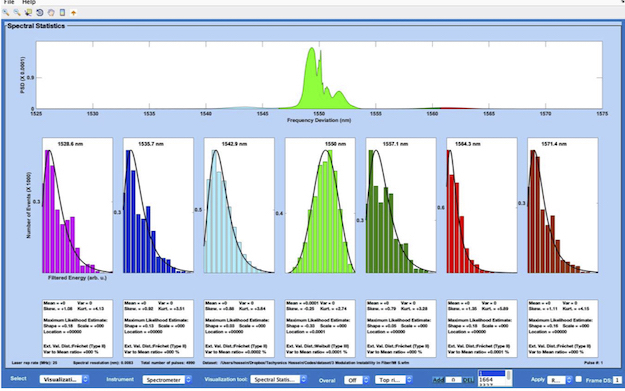625x391 pixels.
Task: Click the Frequency Deviation (nm) axis label
Action: [x=319, y=120]
